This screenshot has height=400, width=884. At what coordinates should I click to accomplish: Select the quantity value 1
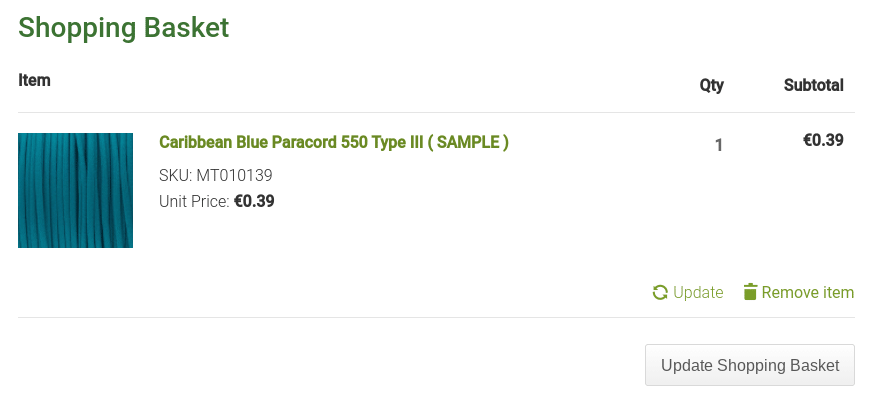(718, 145)
